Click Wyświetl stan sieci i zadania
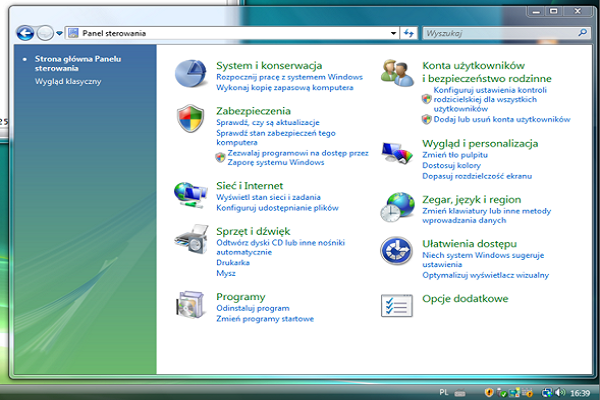 click(x=268, y=197)
